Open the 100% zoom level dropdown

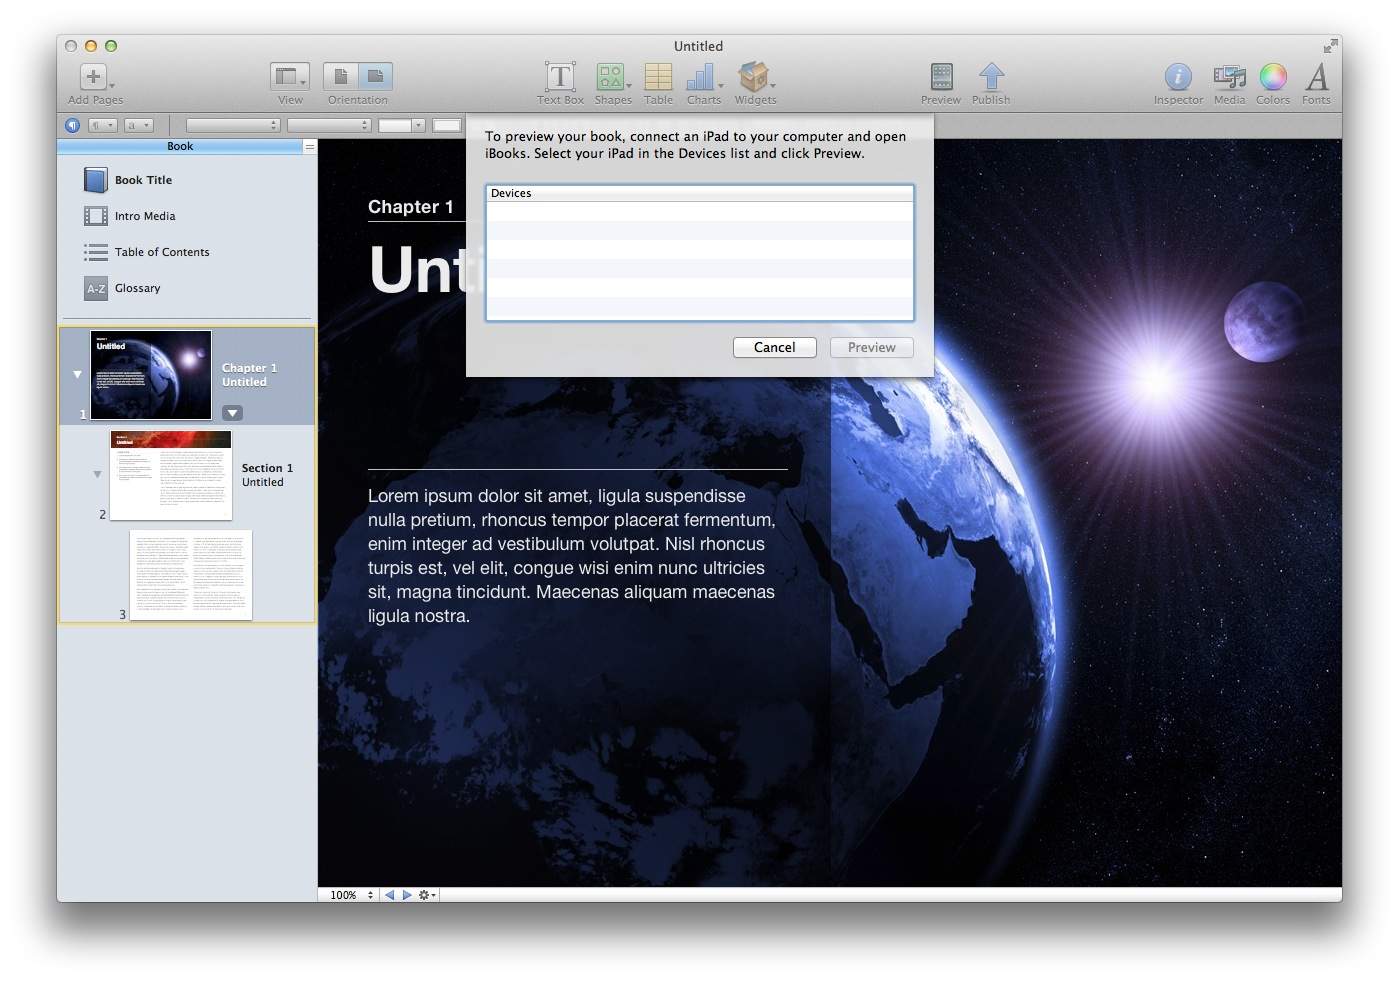[351, 895]
